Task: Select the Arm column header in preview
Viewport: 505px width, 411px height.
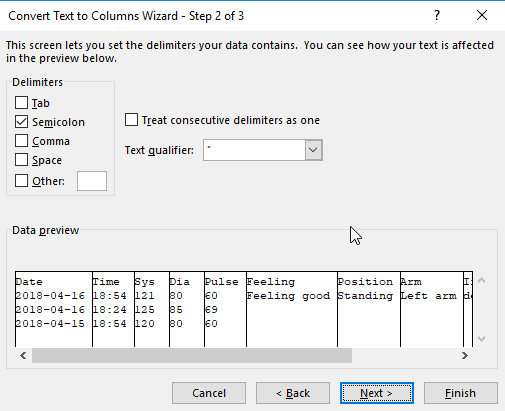Action: [411, 282]
